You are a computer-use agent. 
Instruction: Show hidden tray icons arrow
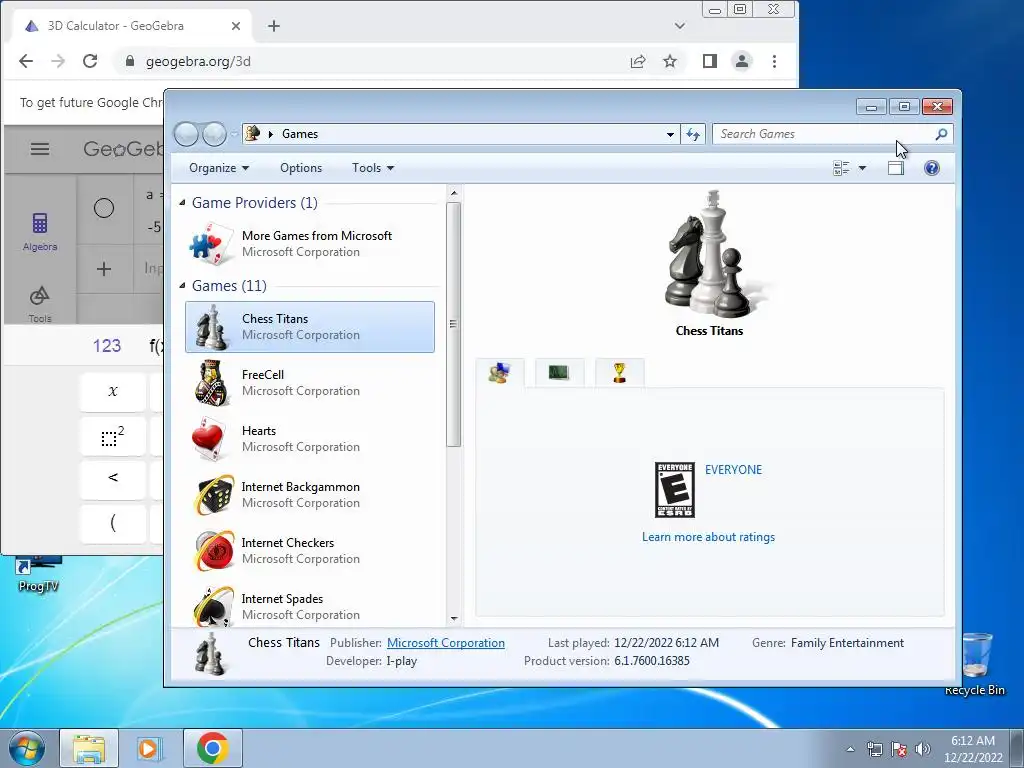[x=850, y=749]
